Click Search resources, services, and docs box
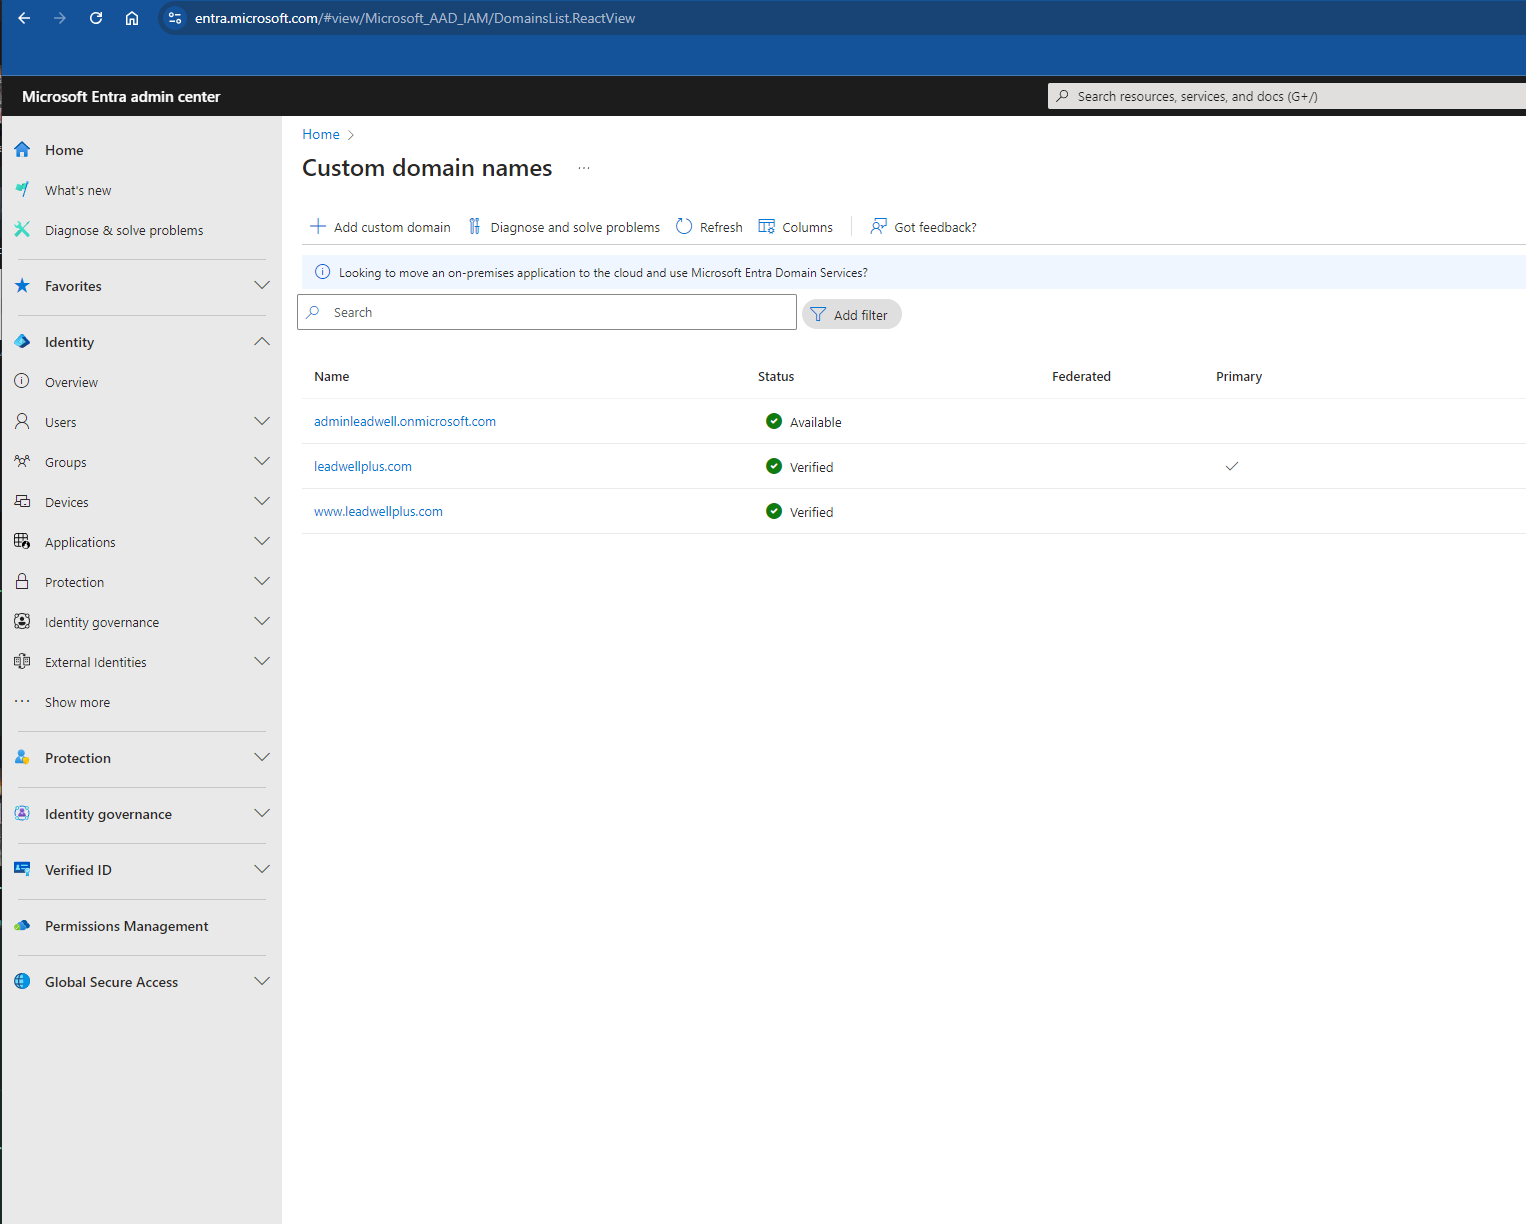 [1286, 96]
